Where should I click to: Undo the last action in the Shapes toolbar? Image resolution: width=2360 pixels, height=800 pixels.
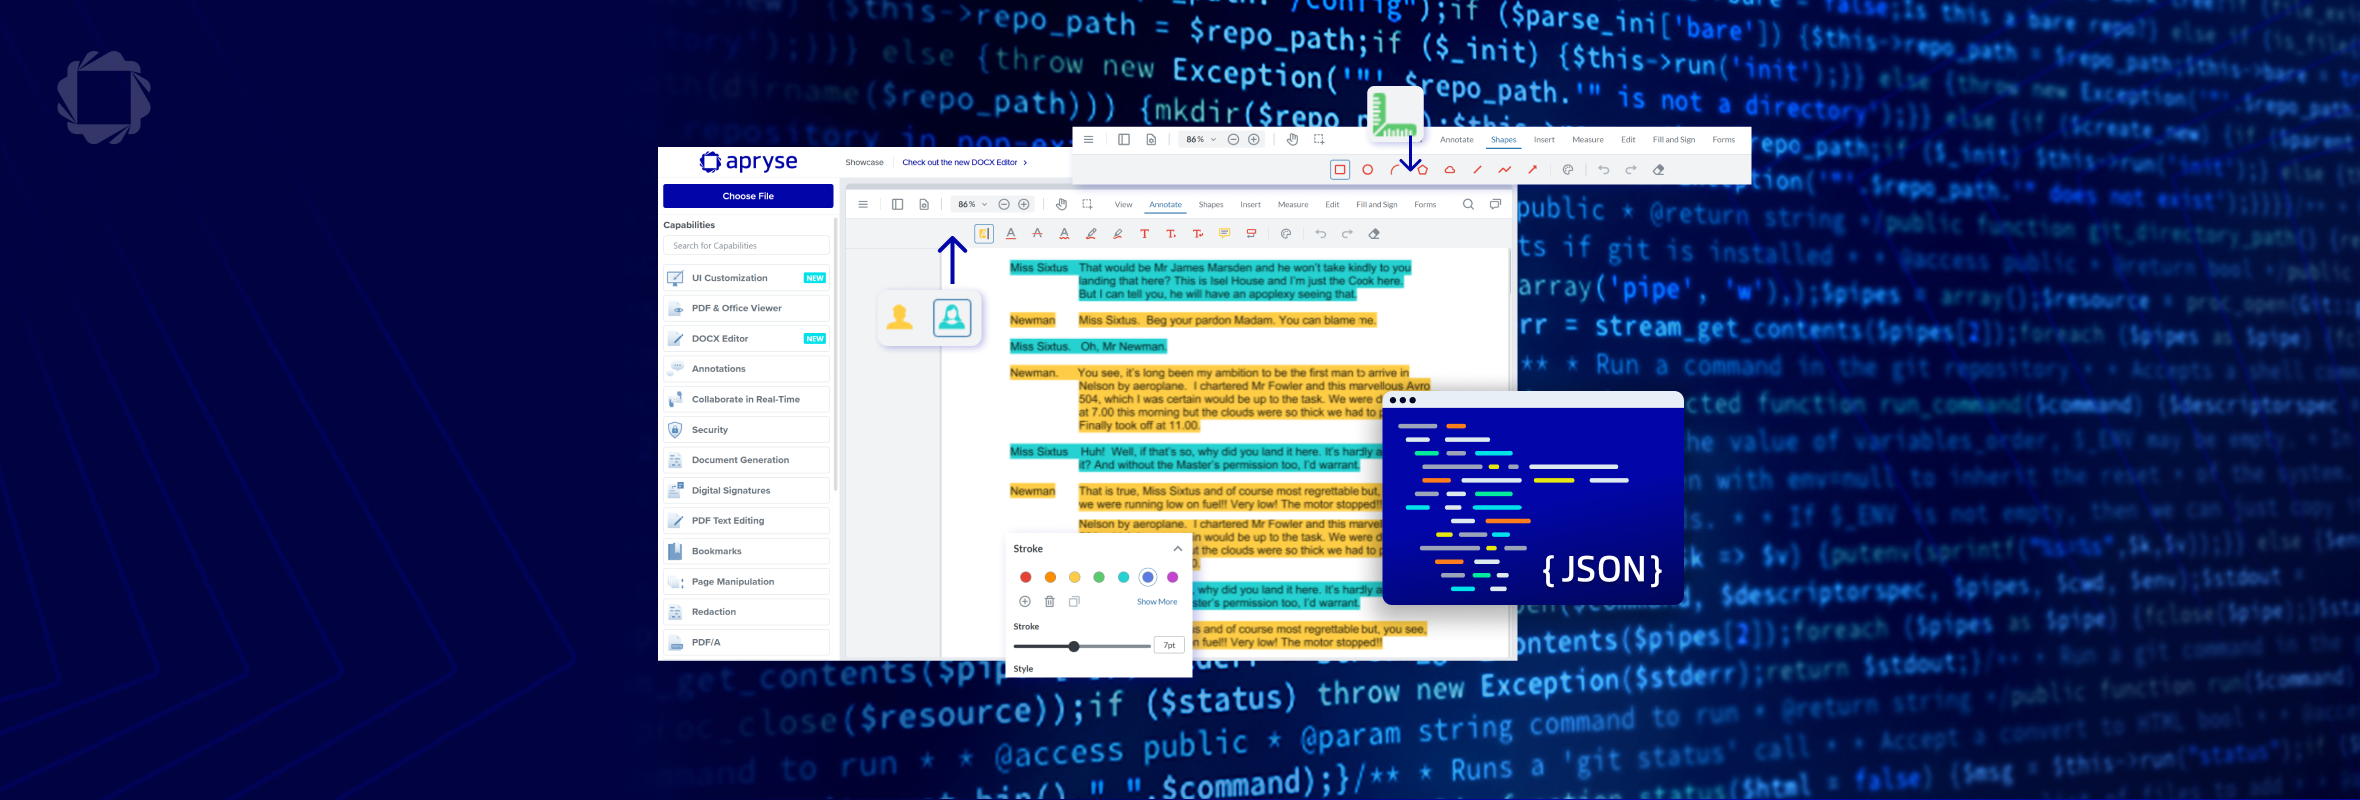tap(1603, 170)
